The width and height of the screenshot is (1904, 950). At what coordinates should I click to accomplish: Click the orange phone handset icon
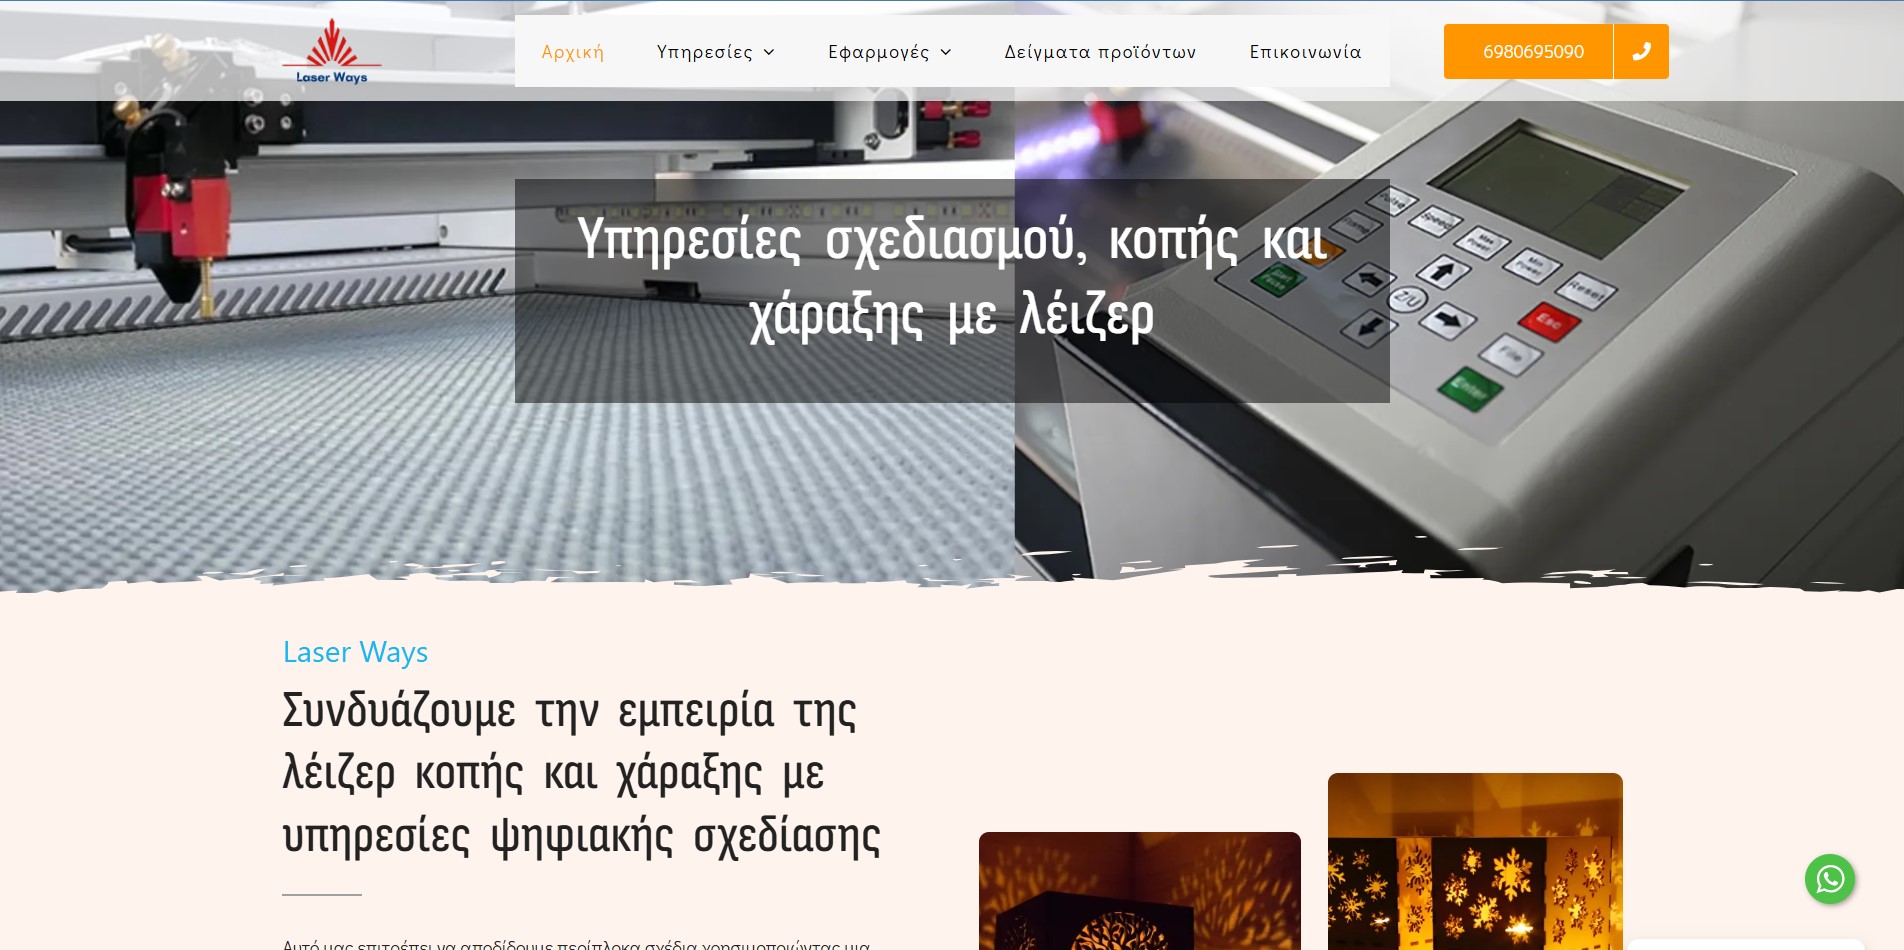[1641, 52]
